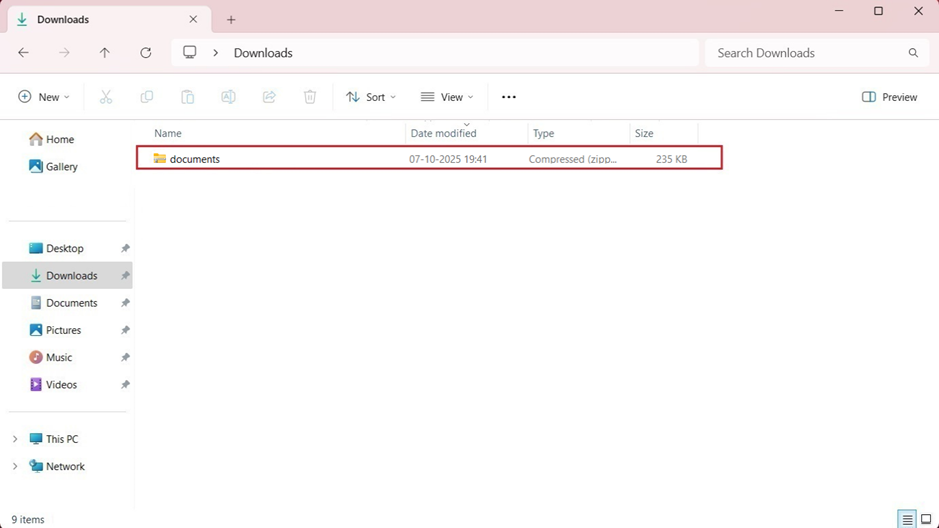The width and height of the screenshot is (939, 528).
Task: Open the See more ellipsis menu
Action: (509, 97)
